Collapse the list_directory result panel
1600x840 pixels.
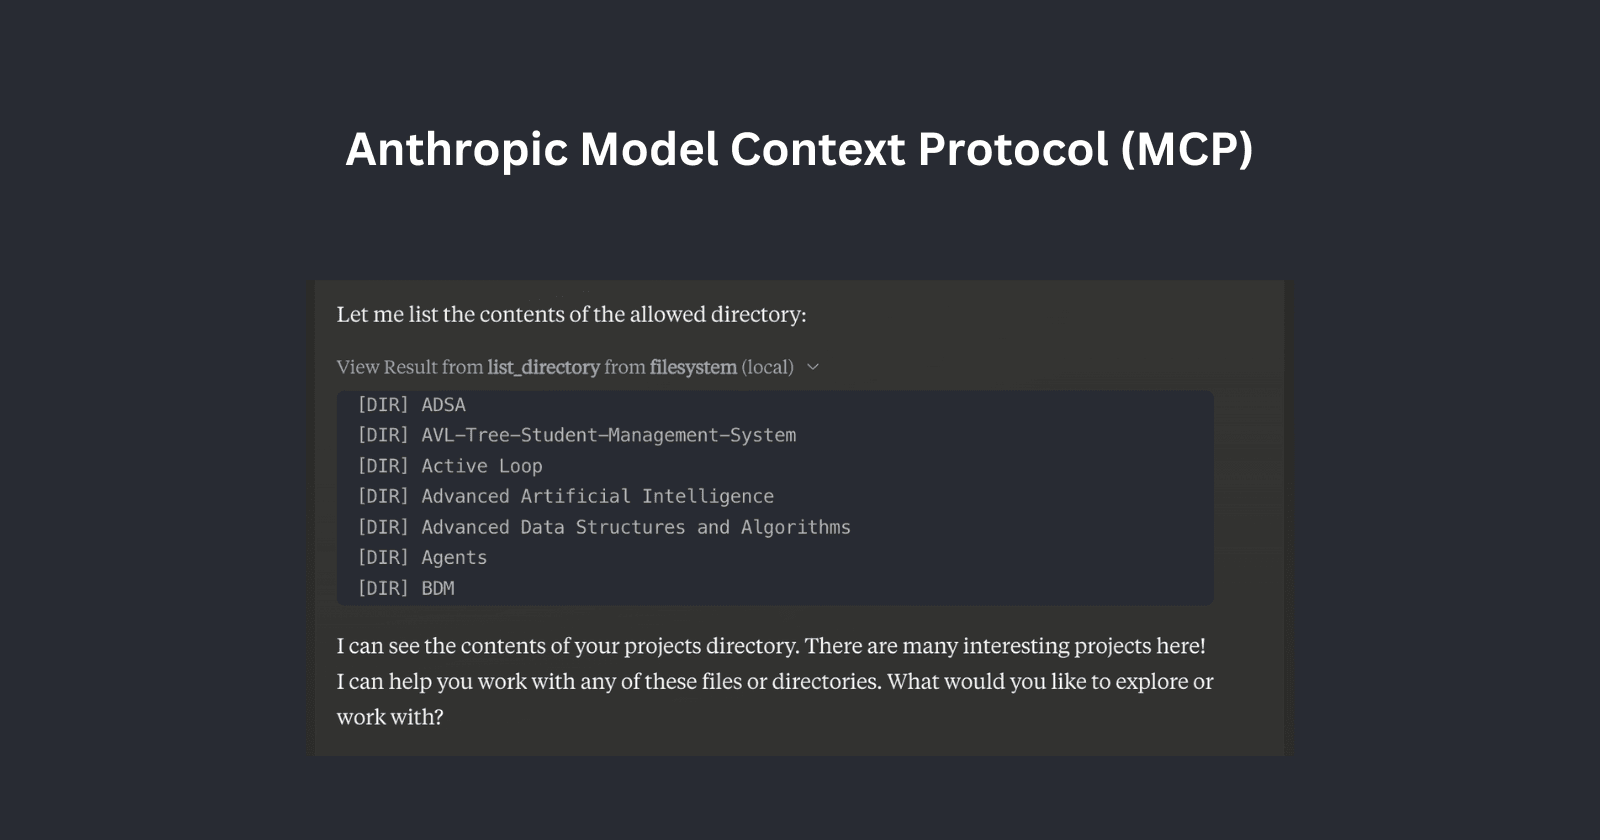tap(812, 367)
